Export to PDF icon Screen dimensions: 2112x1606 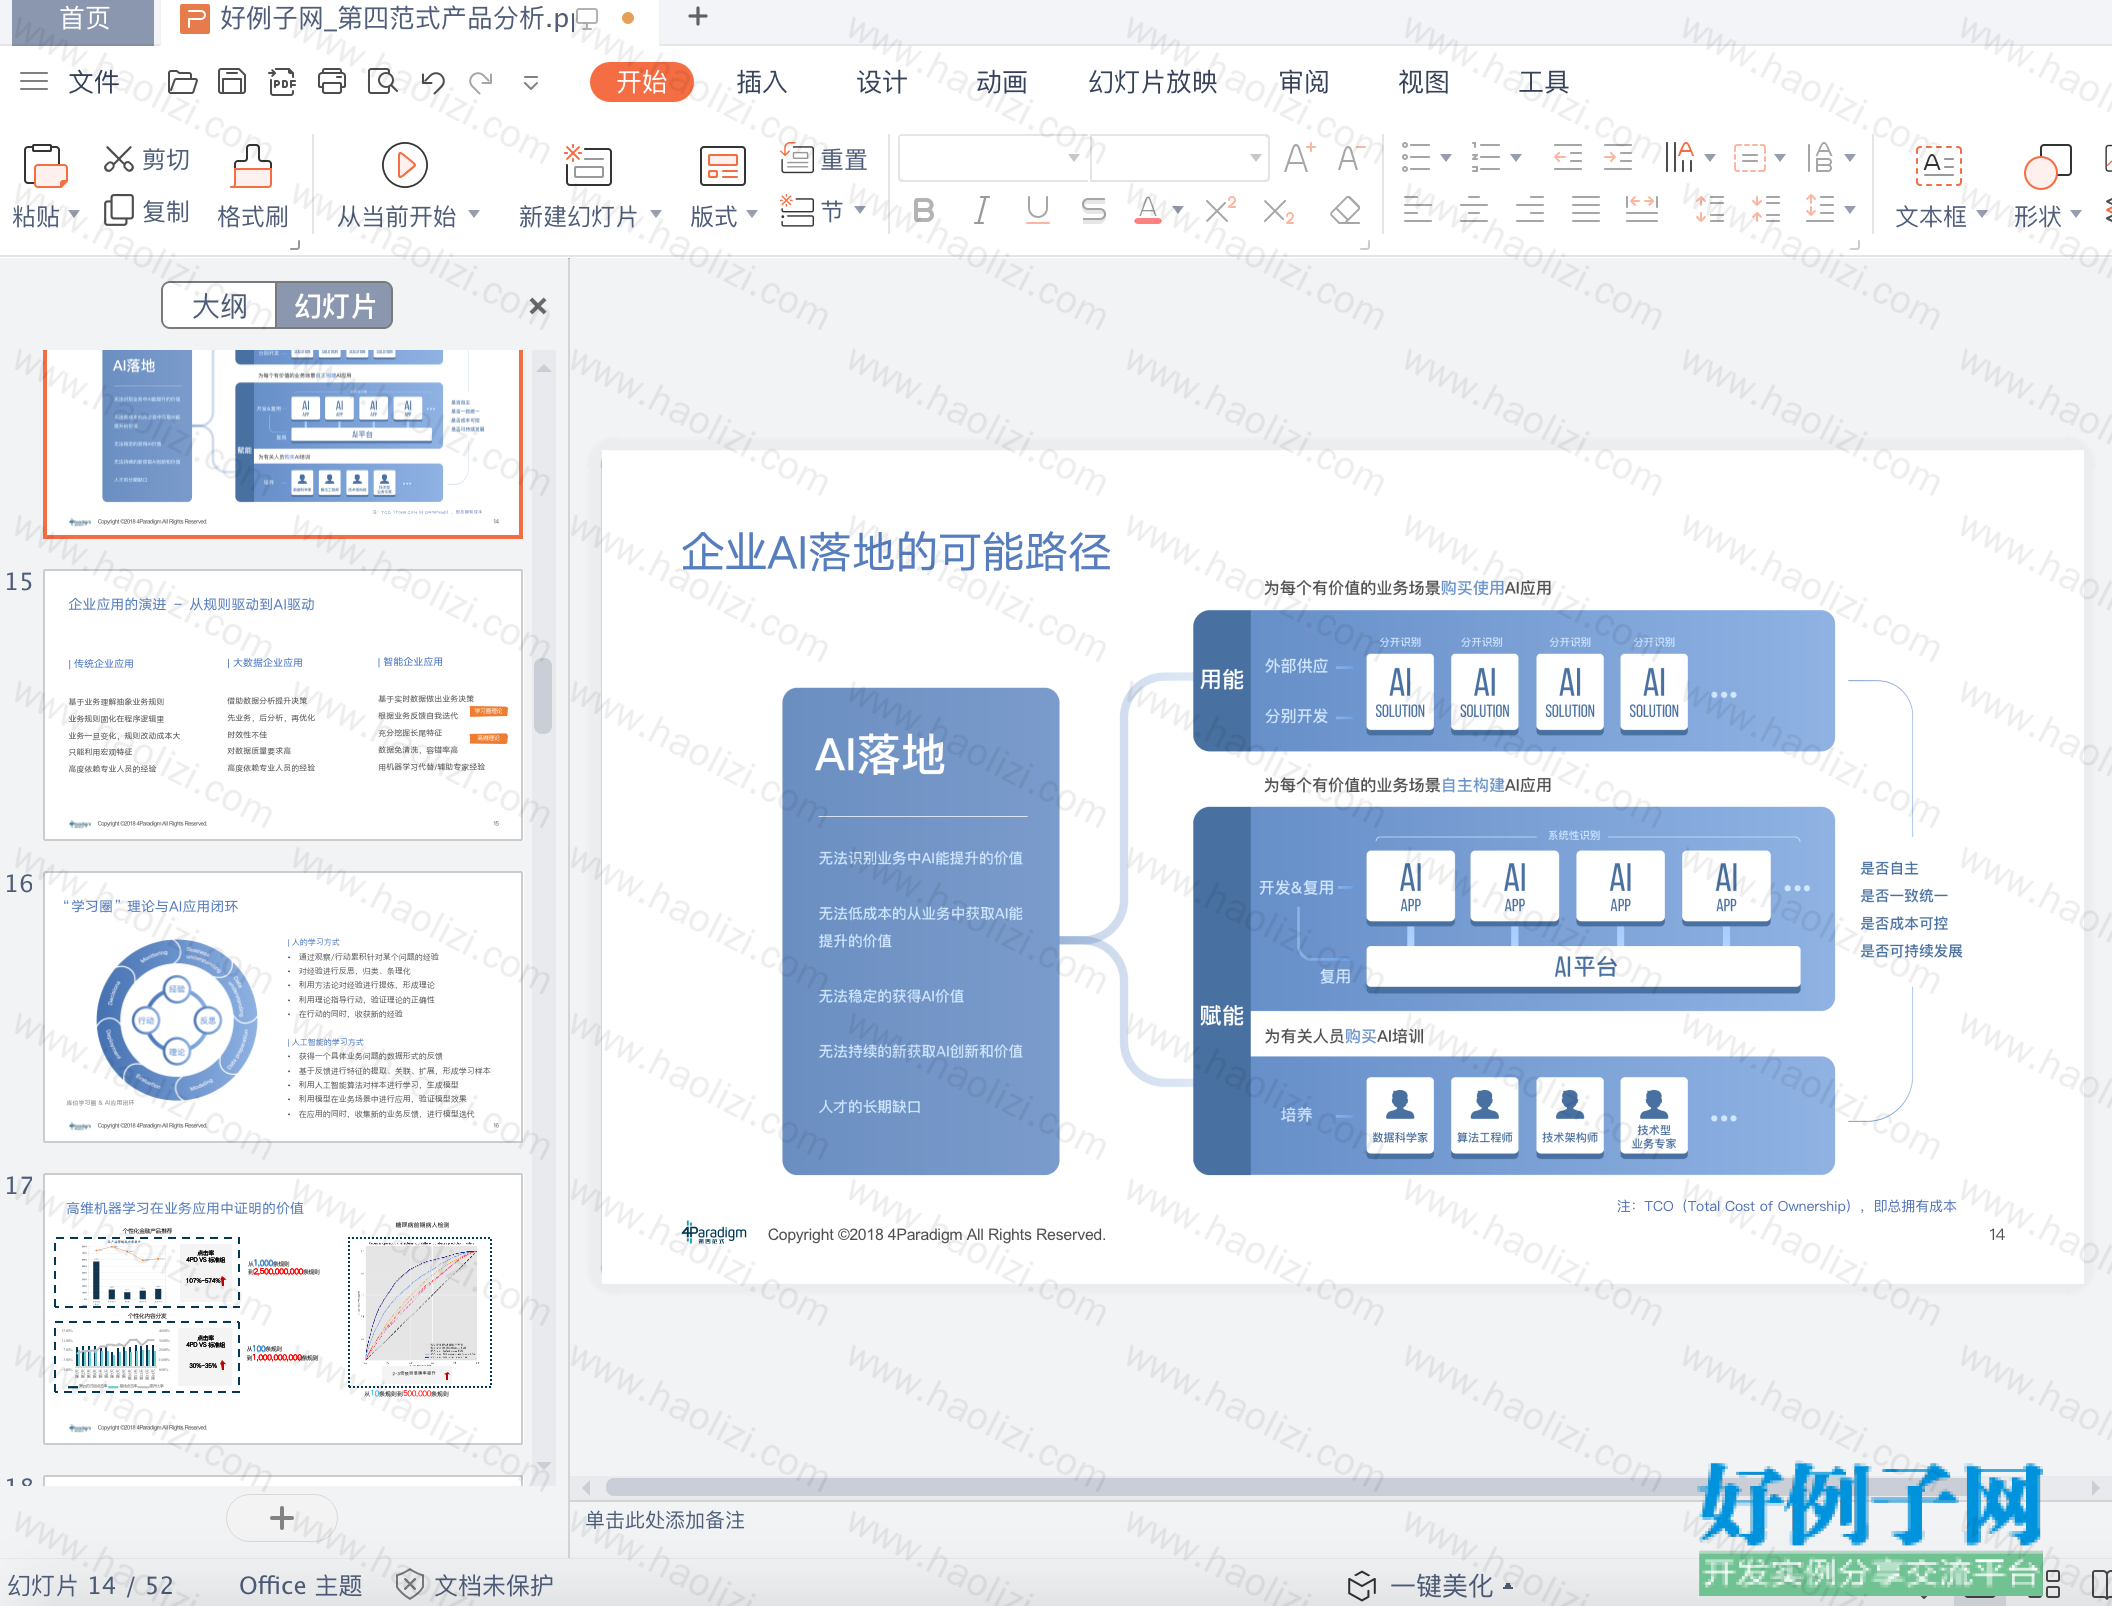coord(283,82)
